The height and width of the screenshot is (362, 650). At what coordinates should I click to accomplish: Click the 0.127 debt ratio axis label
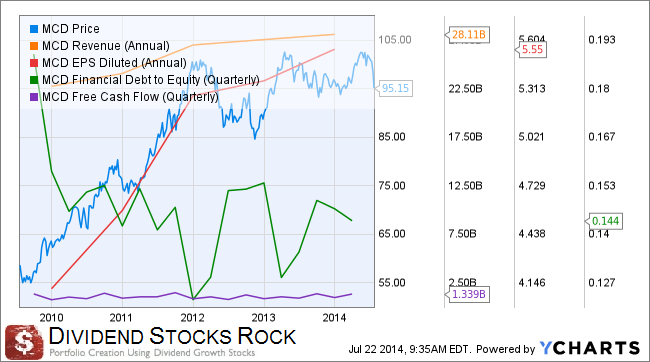[601, 283]
